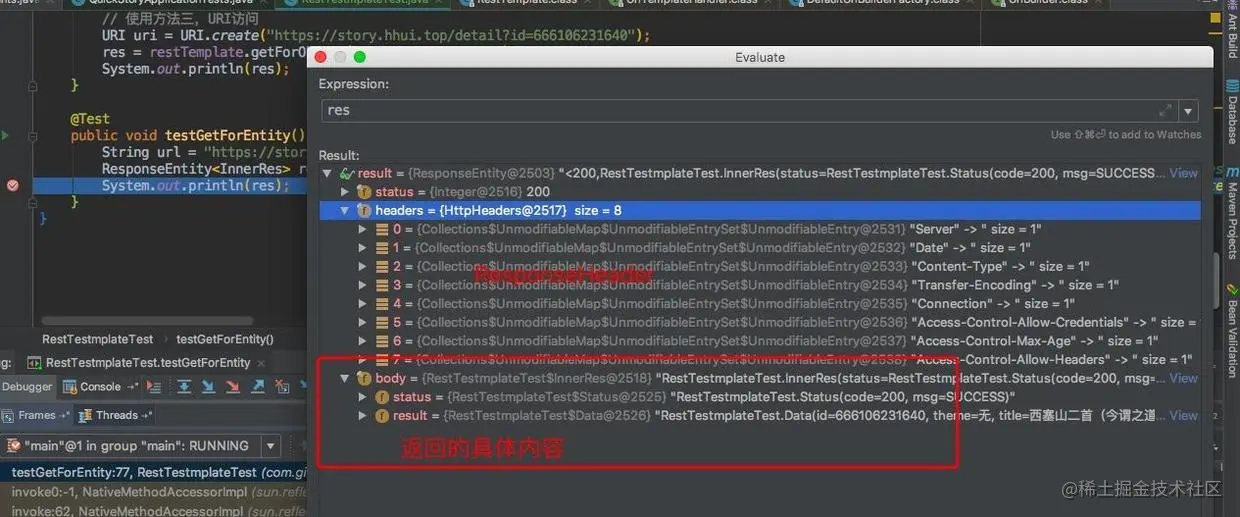Close the RestTestmplateTest.testGetForEntity debug session tab

coord(261,363)
